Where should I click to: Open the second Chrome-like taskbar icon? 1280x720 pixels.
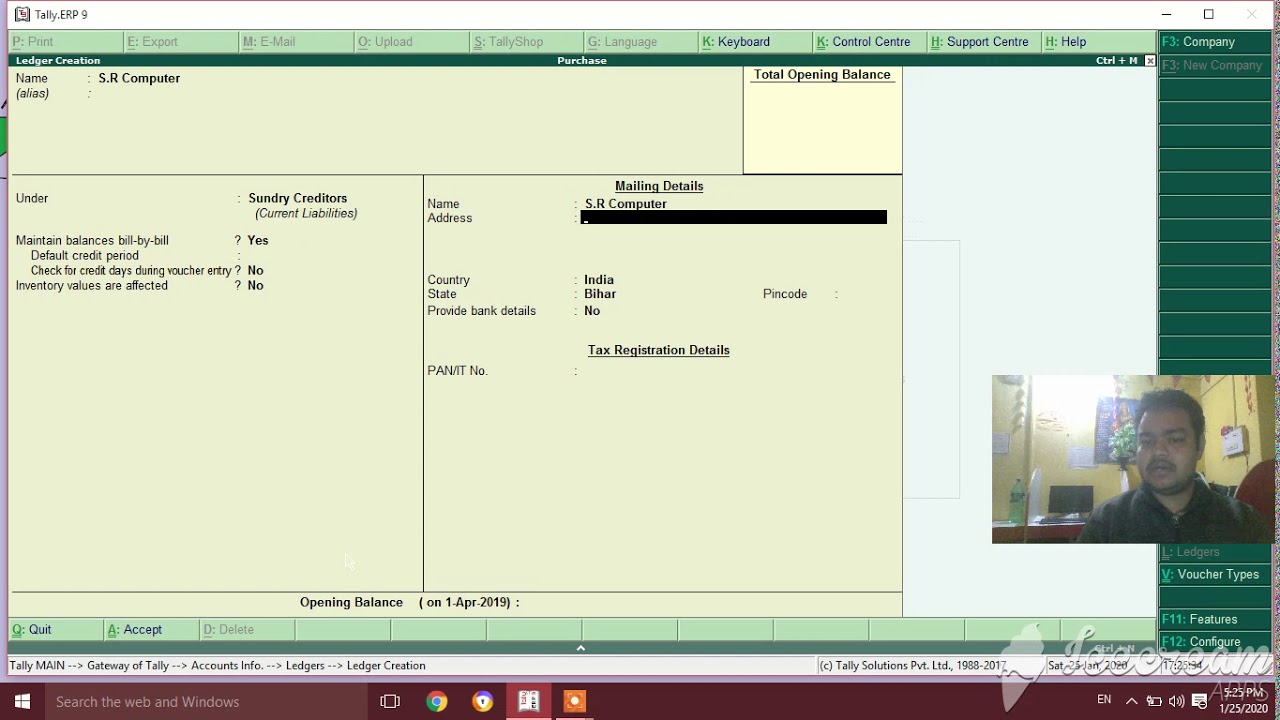[x=483, y=701]
